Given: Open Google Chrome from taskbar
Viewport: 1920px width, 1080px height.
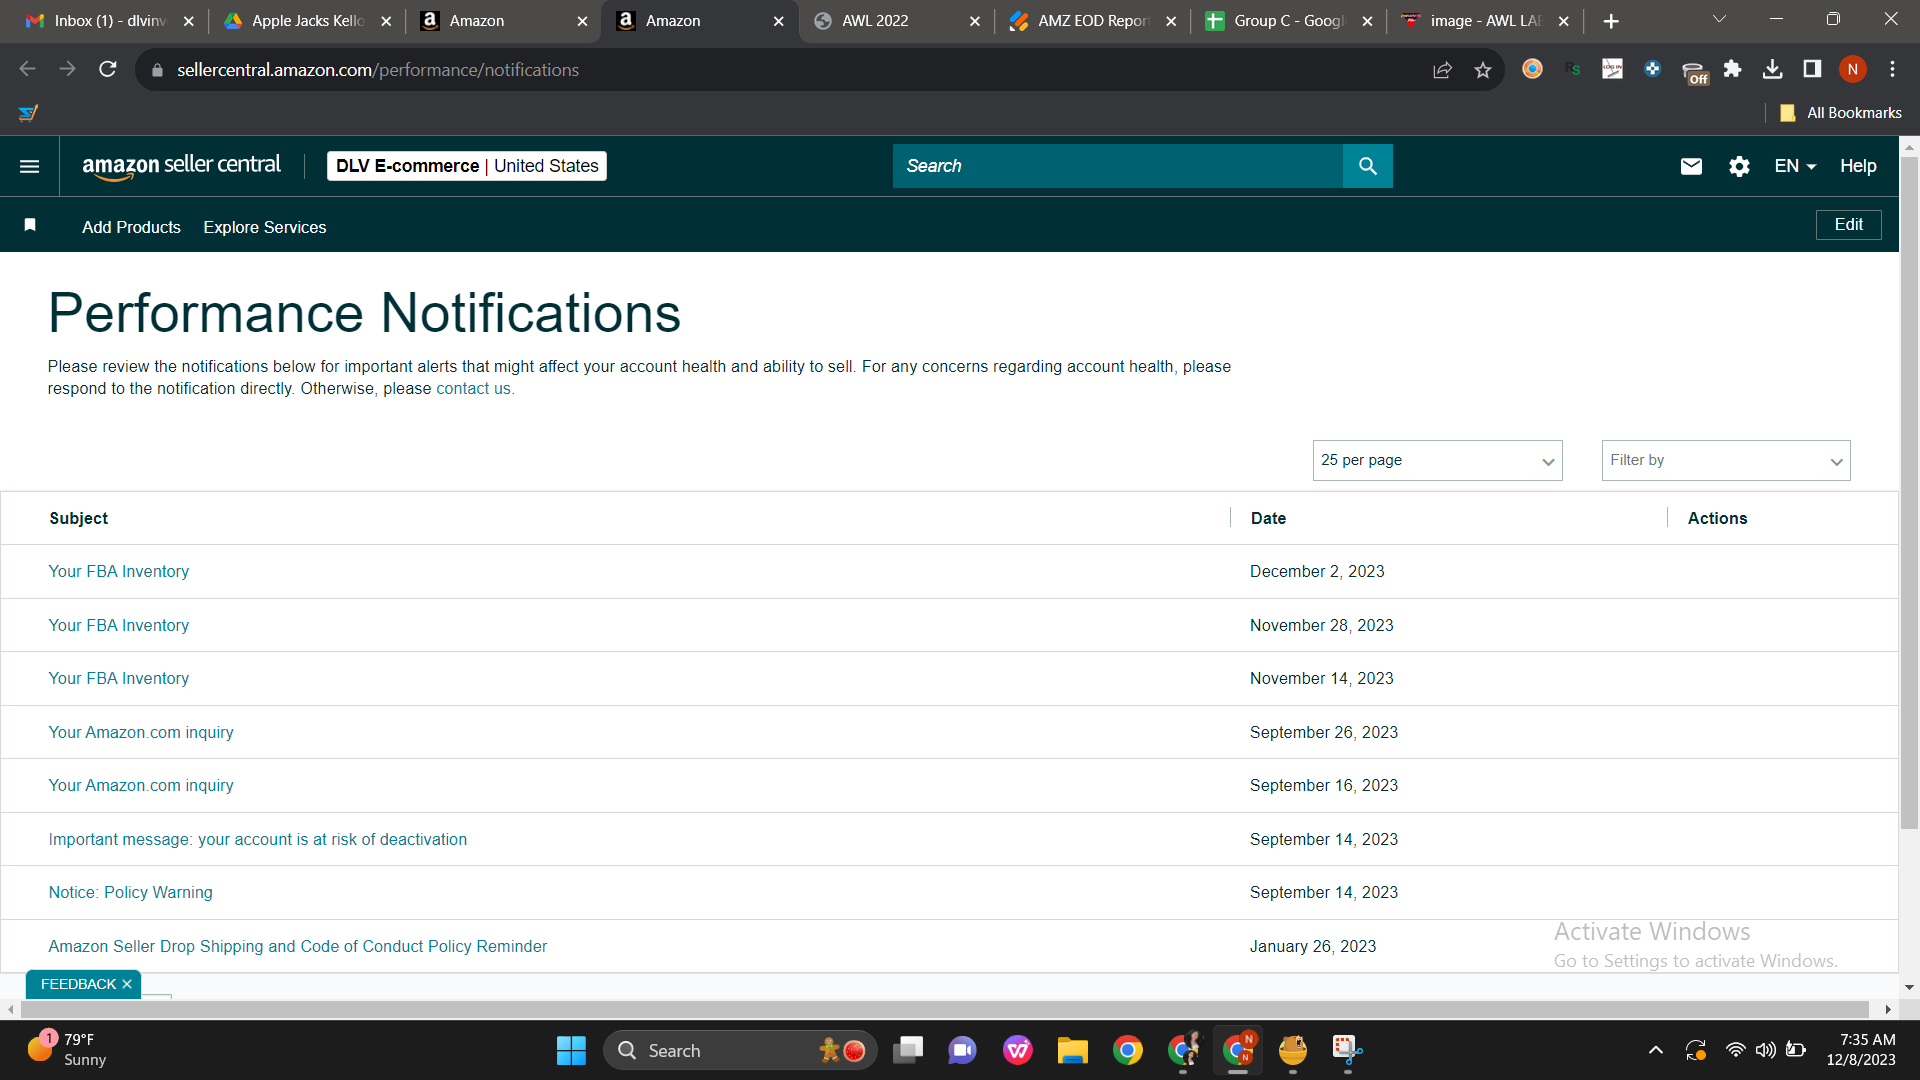Looking at the screenshot, I should click(x=1128, y=1050).
